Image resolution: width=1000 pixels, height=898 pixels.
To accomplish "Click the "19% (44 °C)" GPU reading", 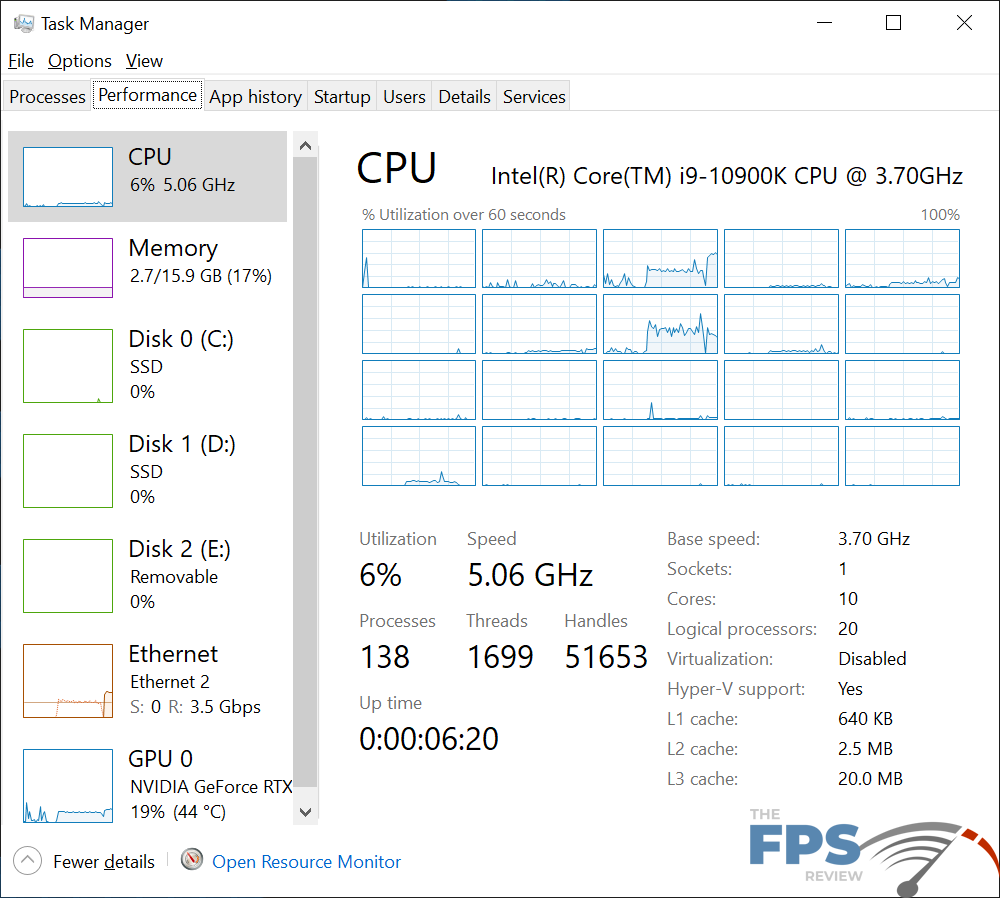I will (178, 812).
